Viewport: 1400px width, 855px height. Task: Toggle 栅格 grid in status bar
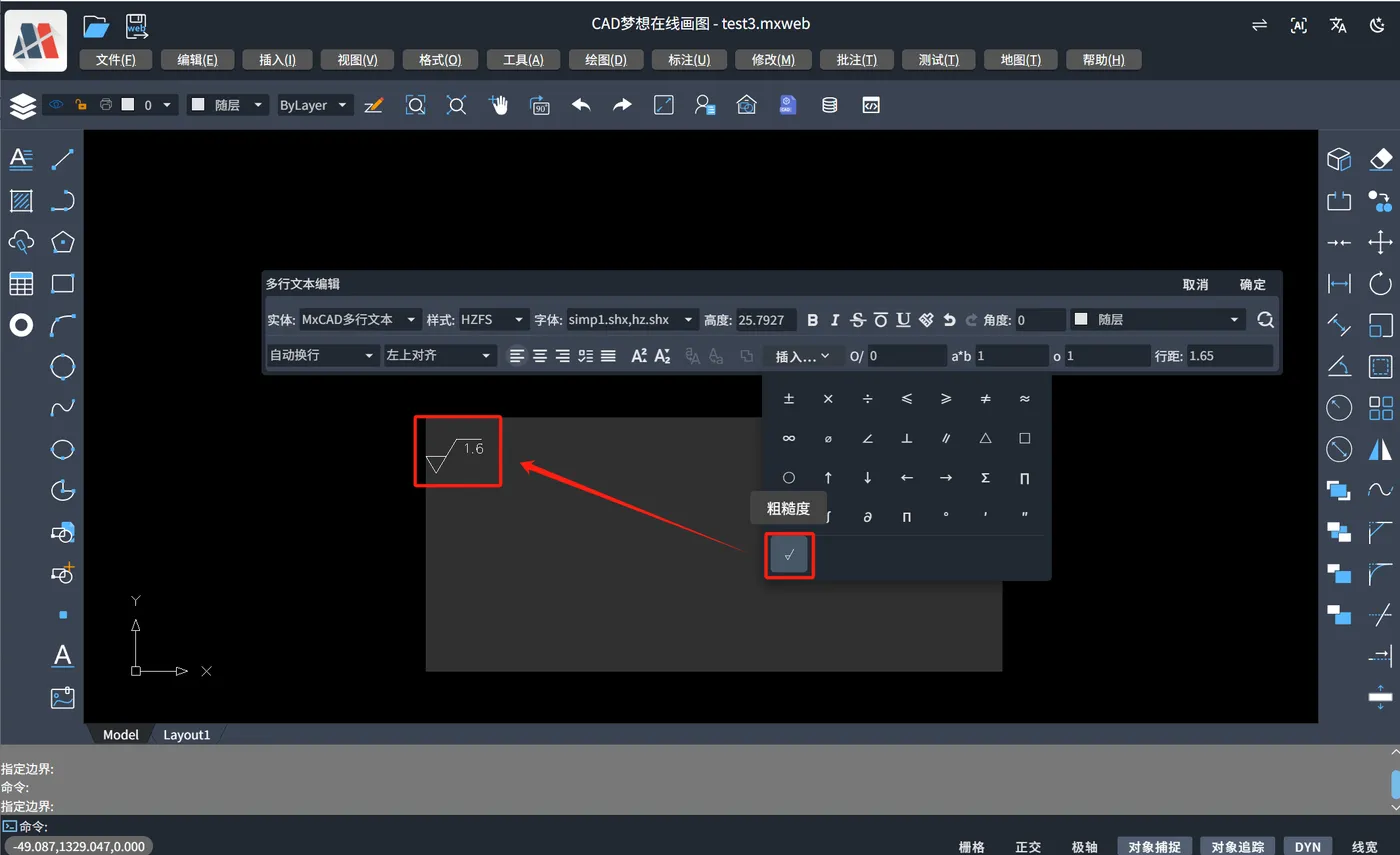tap(972, 847)
